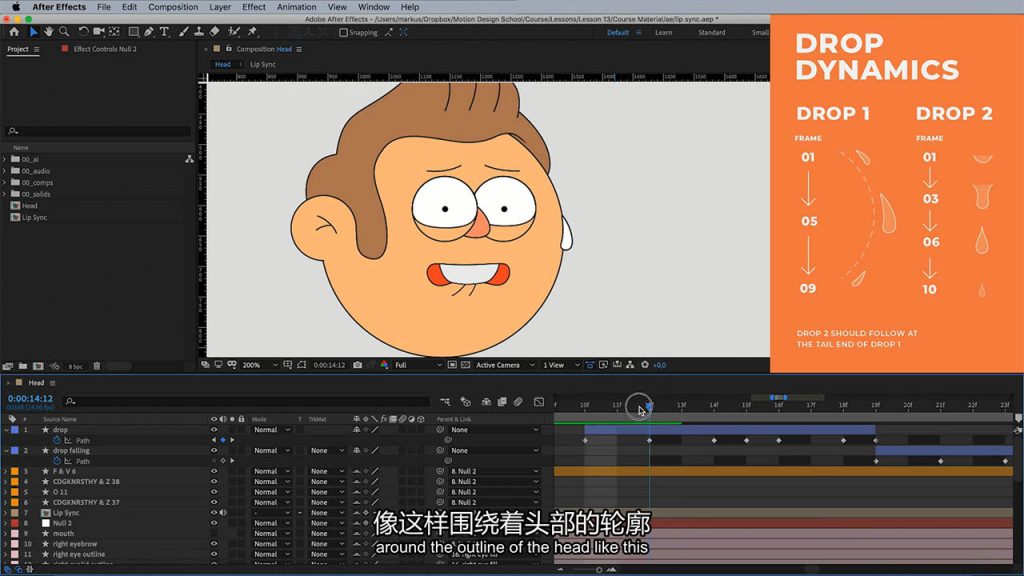The image size is (1024, 576).
Task: Select the Rotation tool
Action: pos(83,31)
